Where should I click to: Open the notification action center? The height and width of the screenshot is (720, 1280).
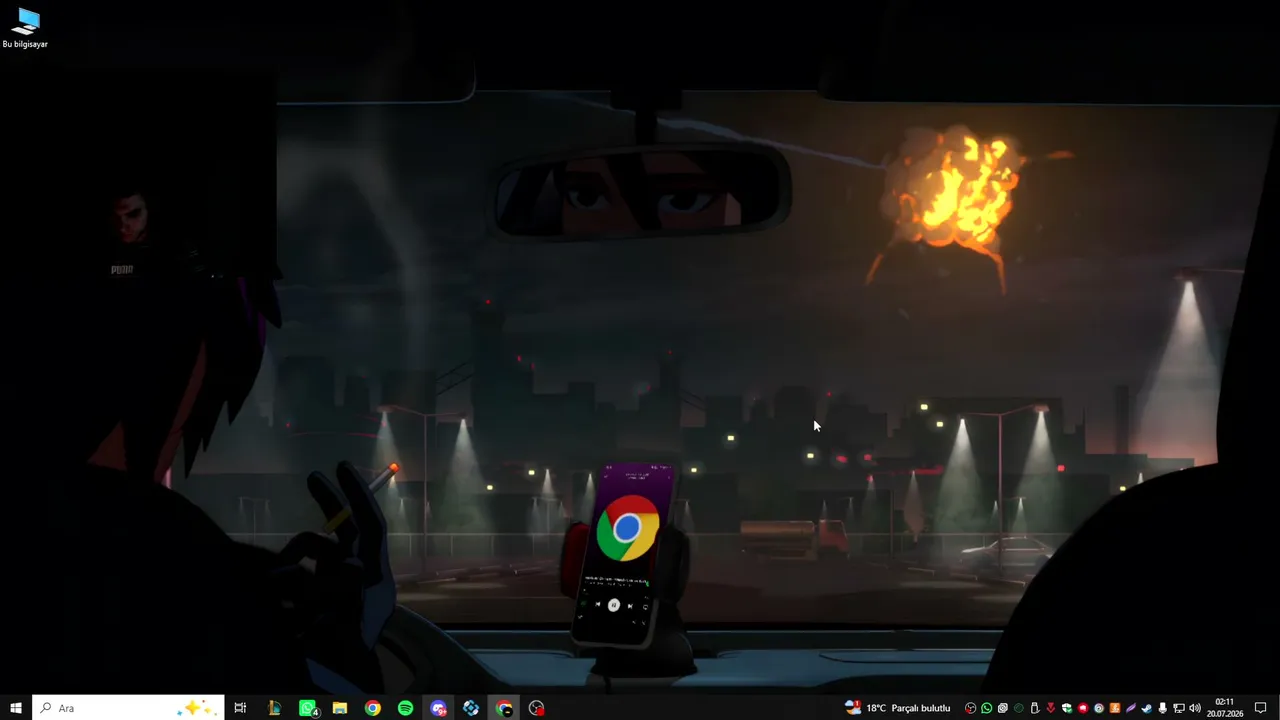(1261, 708)
